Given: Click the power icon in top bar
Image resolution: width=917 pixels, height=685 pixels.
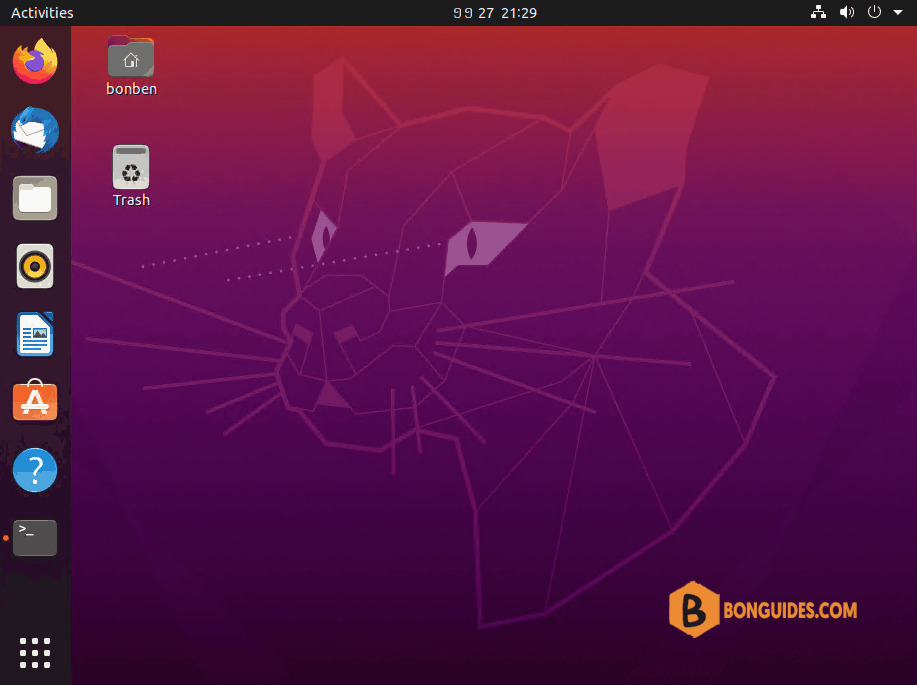Looking at the screenshot, I should (x=874, y=12).
